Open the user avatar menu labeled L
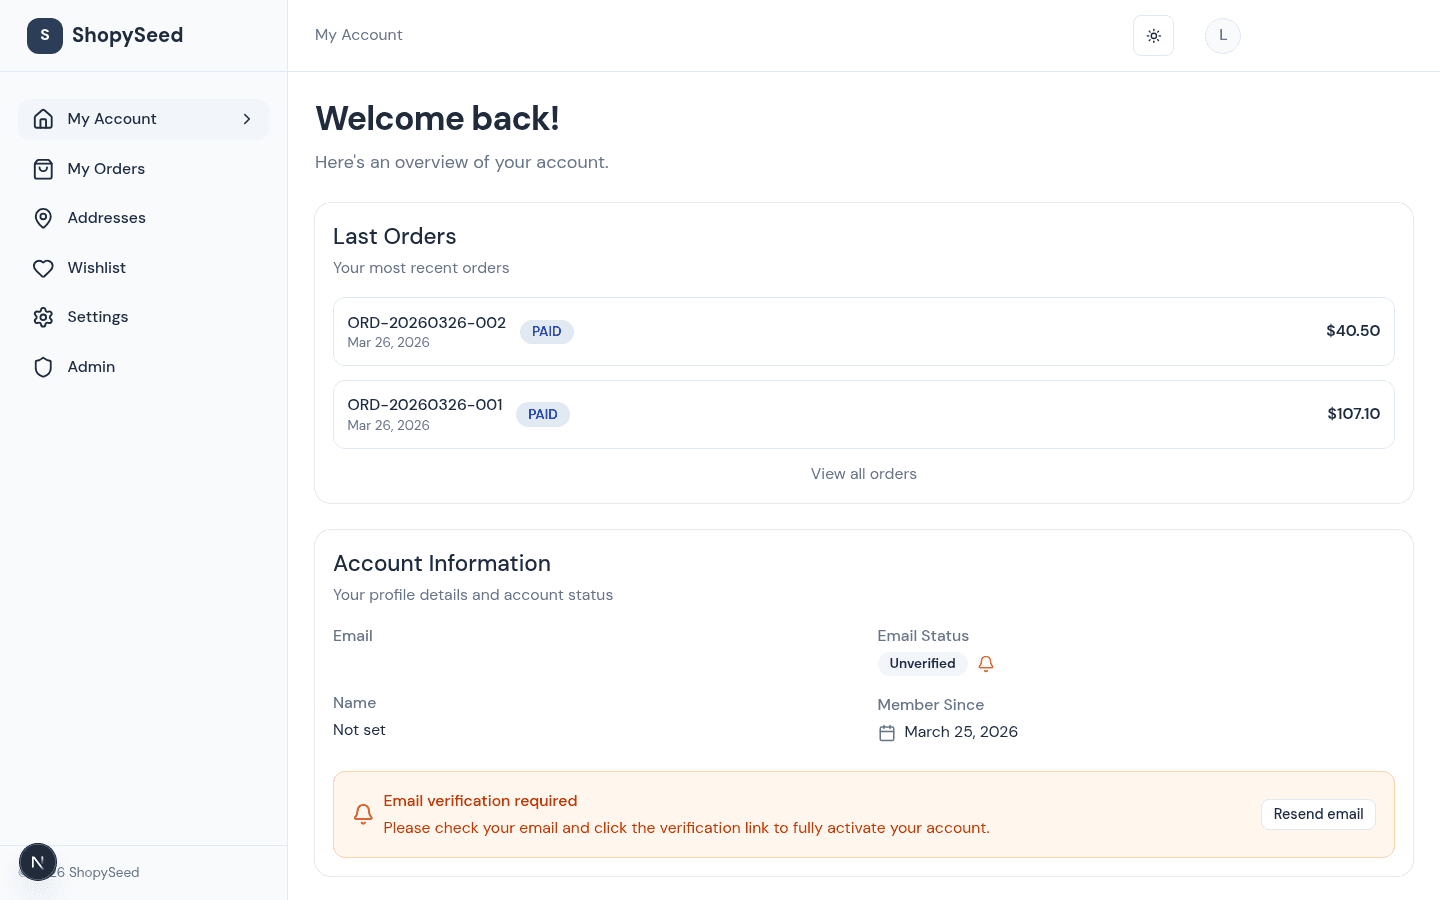1440x900 pixels. pos(1222,35)
